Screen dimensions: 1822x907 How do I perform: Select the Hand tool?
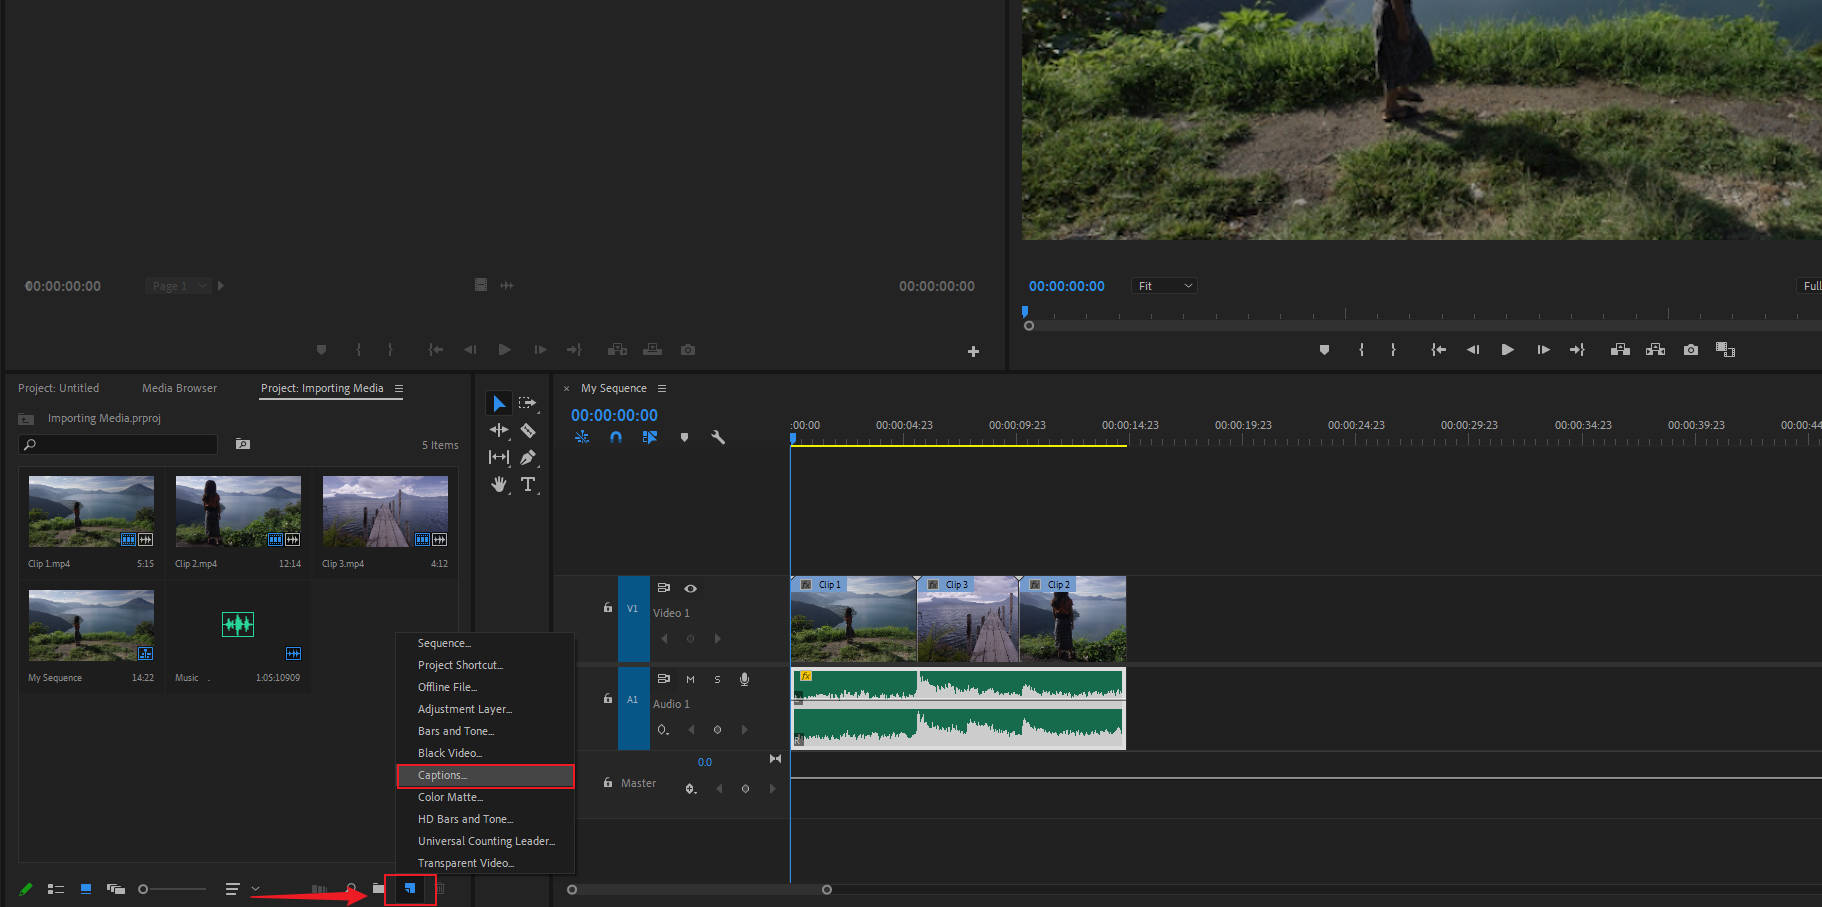coord(498,484)
